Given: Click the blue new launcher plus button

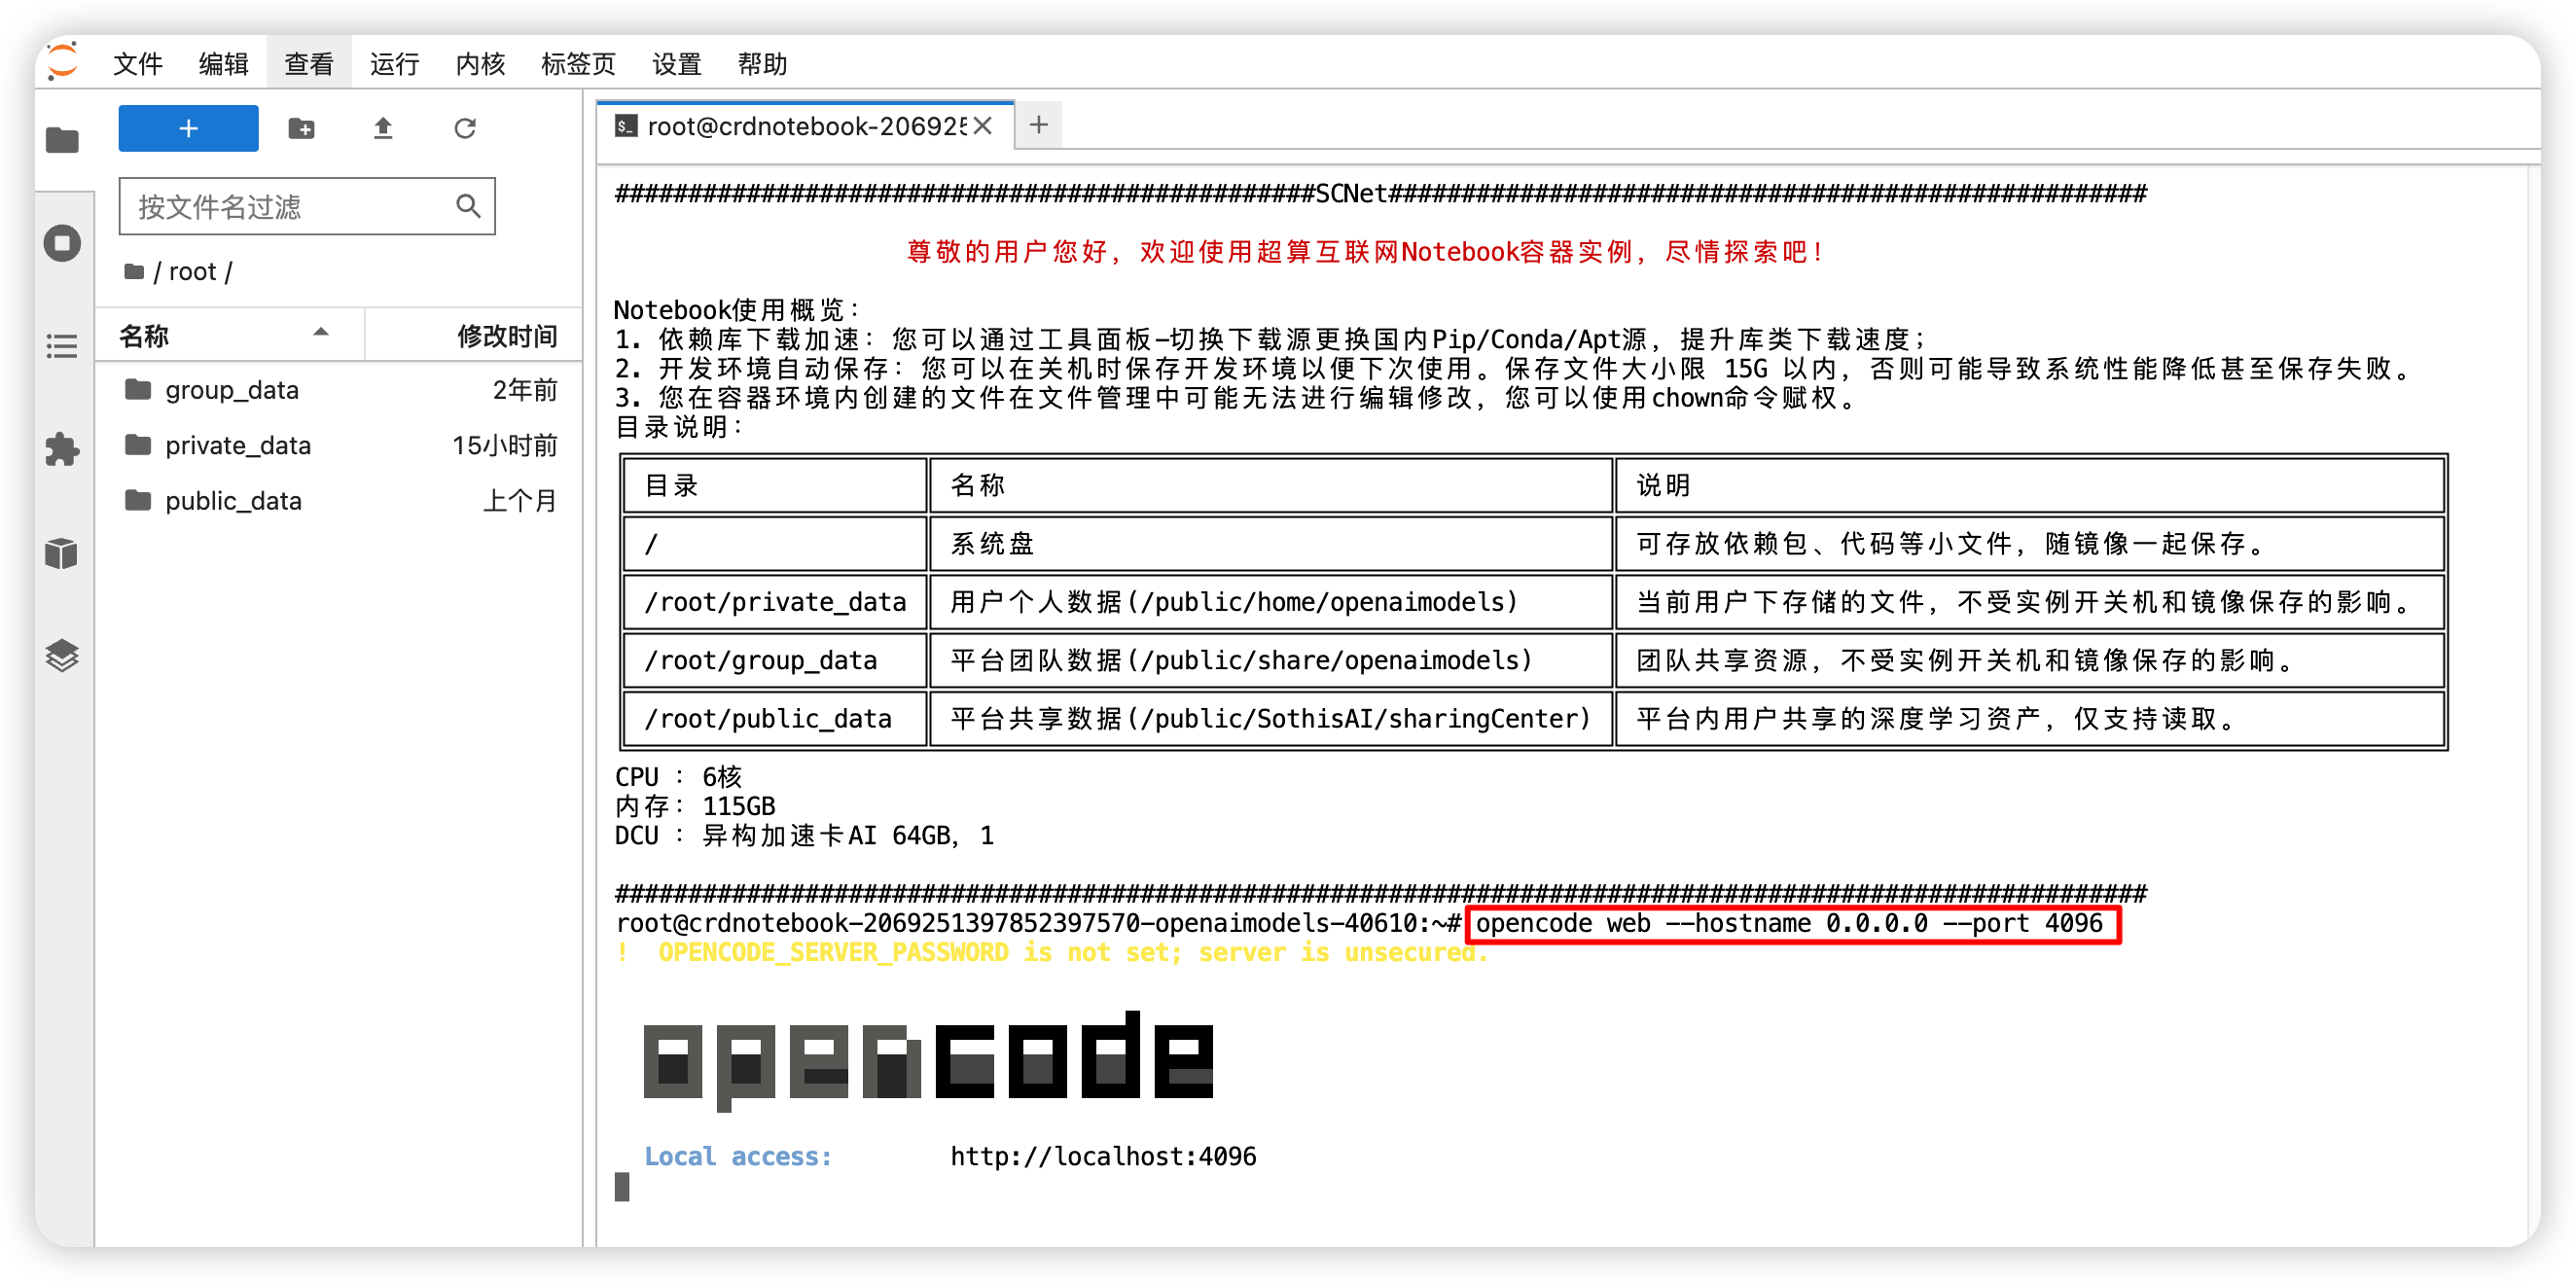Looking at the screenshot, I should (x=188, y=128).
